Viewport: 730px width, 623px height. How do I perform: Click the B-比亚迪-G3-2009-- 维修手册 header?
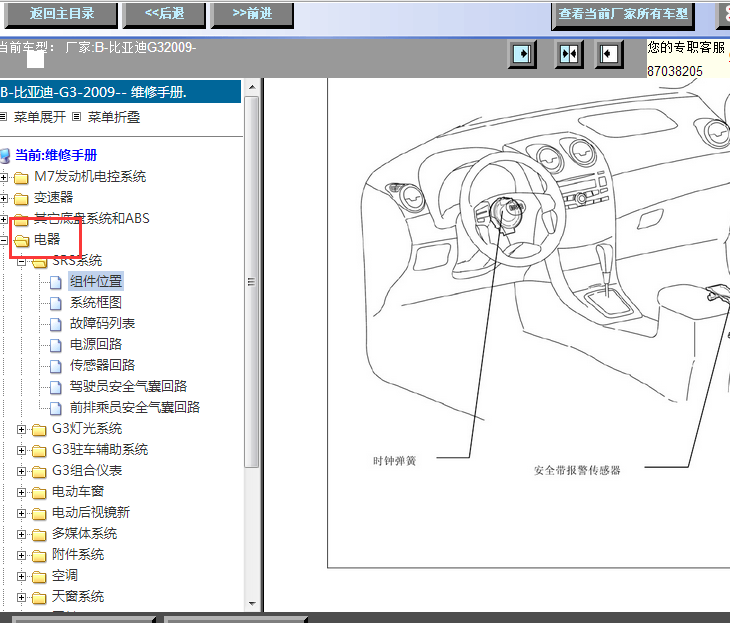point(120,92)
